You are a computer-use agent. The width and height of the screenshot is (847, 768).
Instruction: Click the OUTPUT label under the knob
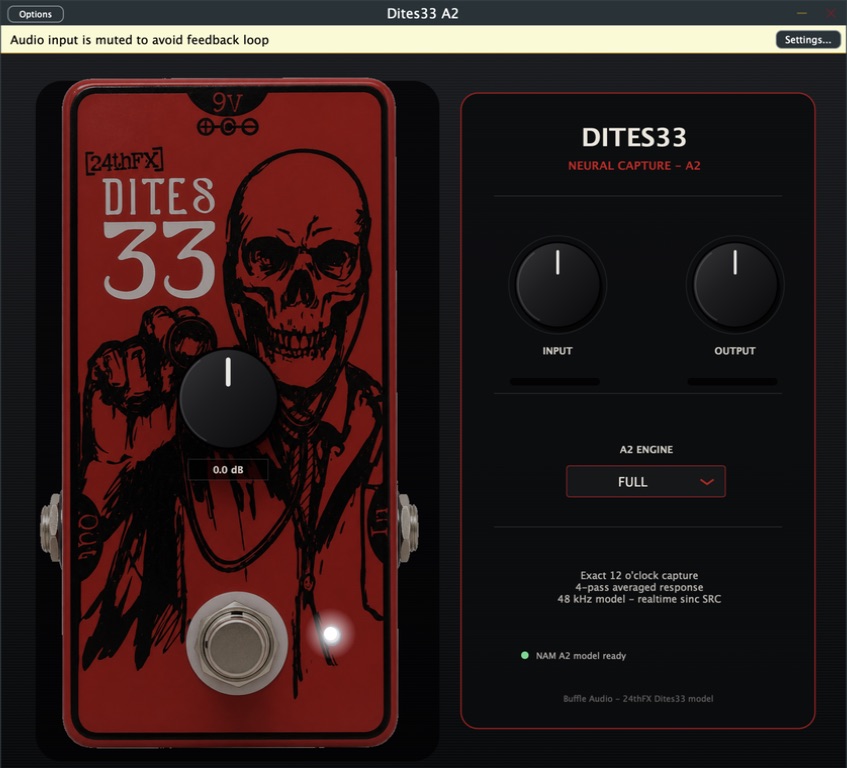point(735,351)
